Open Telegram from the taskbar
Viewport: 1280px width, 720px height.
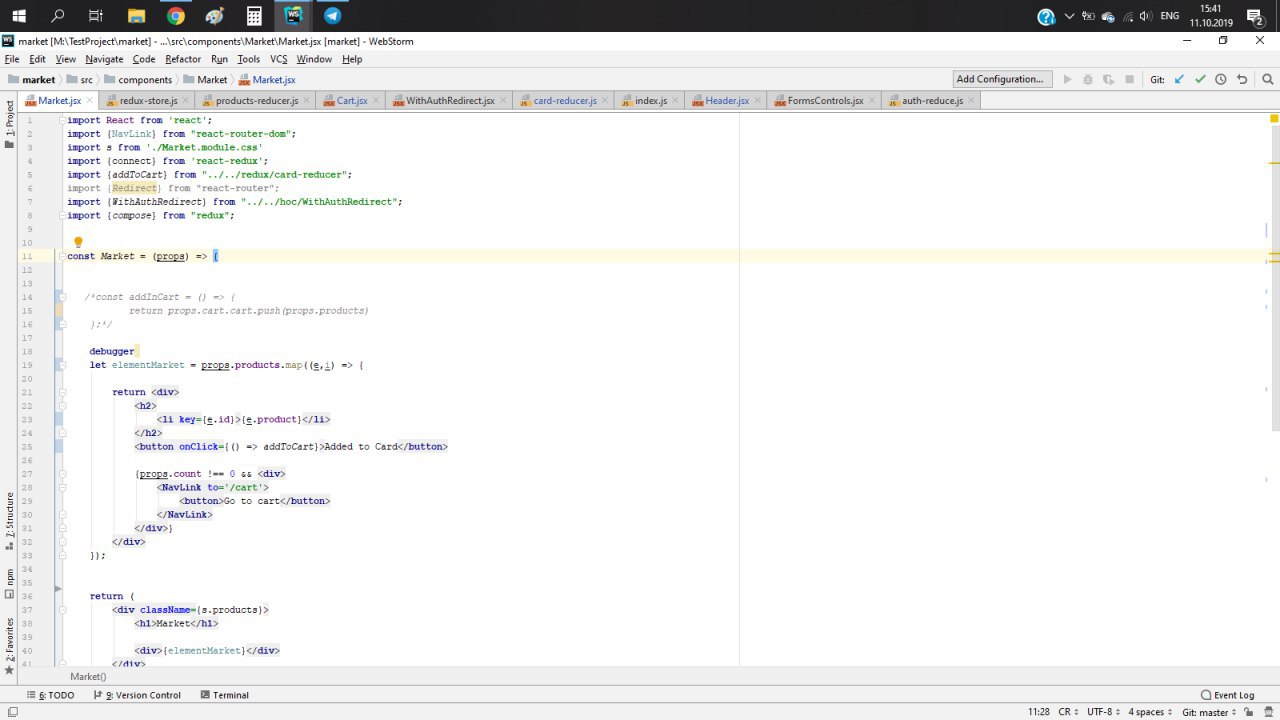332,16
